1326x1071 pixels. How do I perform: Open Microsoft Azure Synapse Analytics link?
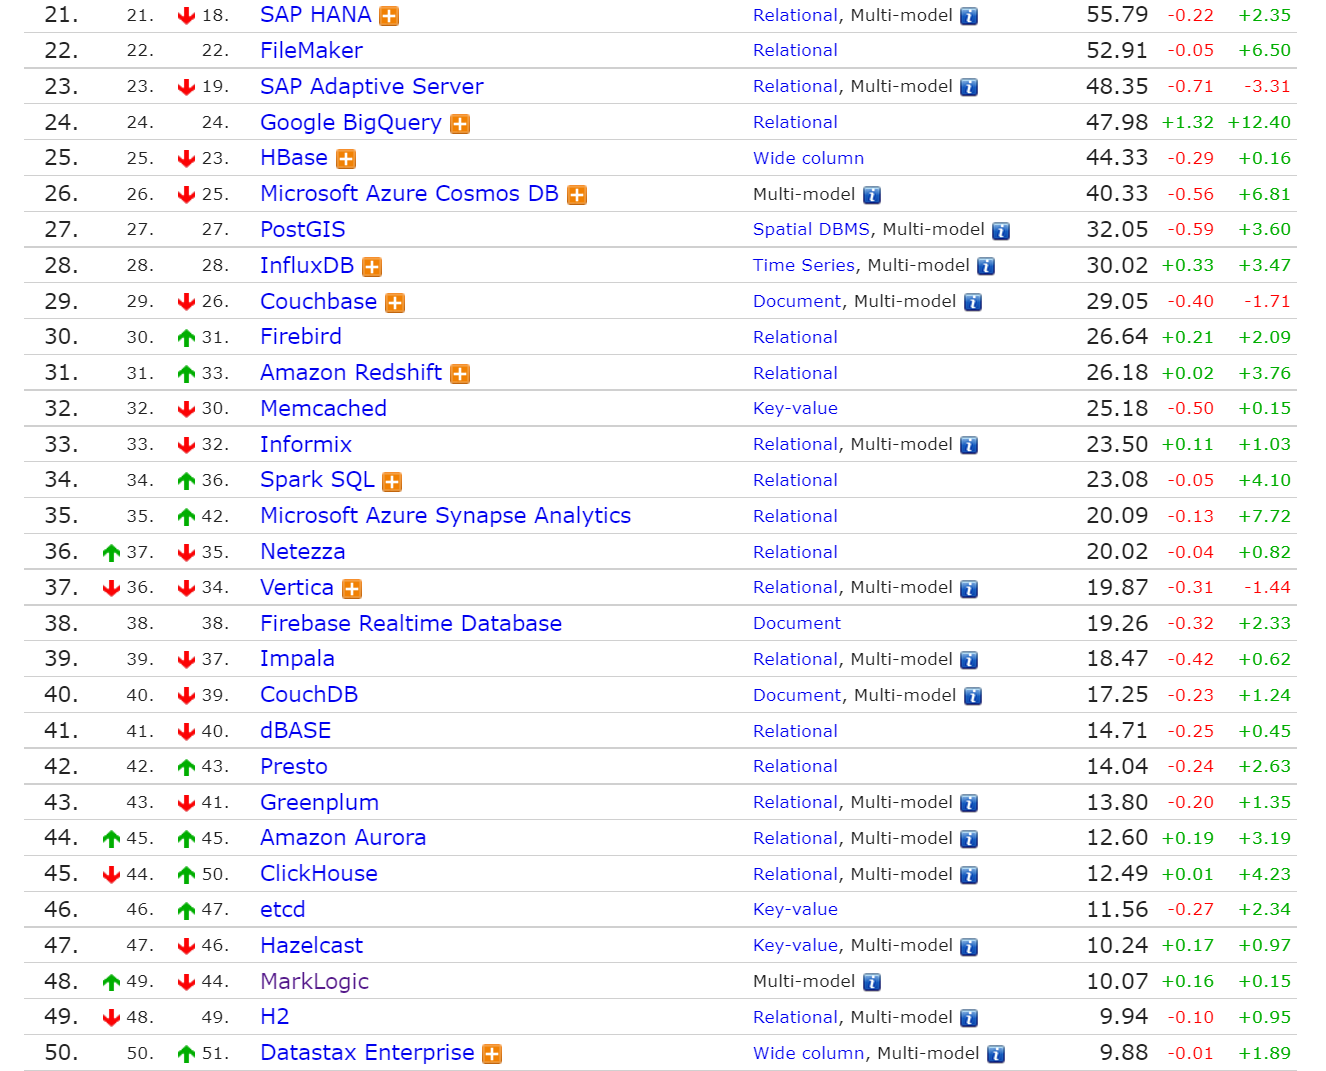click(x=446, y=516)
